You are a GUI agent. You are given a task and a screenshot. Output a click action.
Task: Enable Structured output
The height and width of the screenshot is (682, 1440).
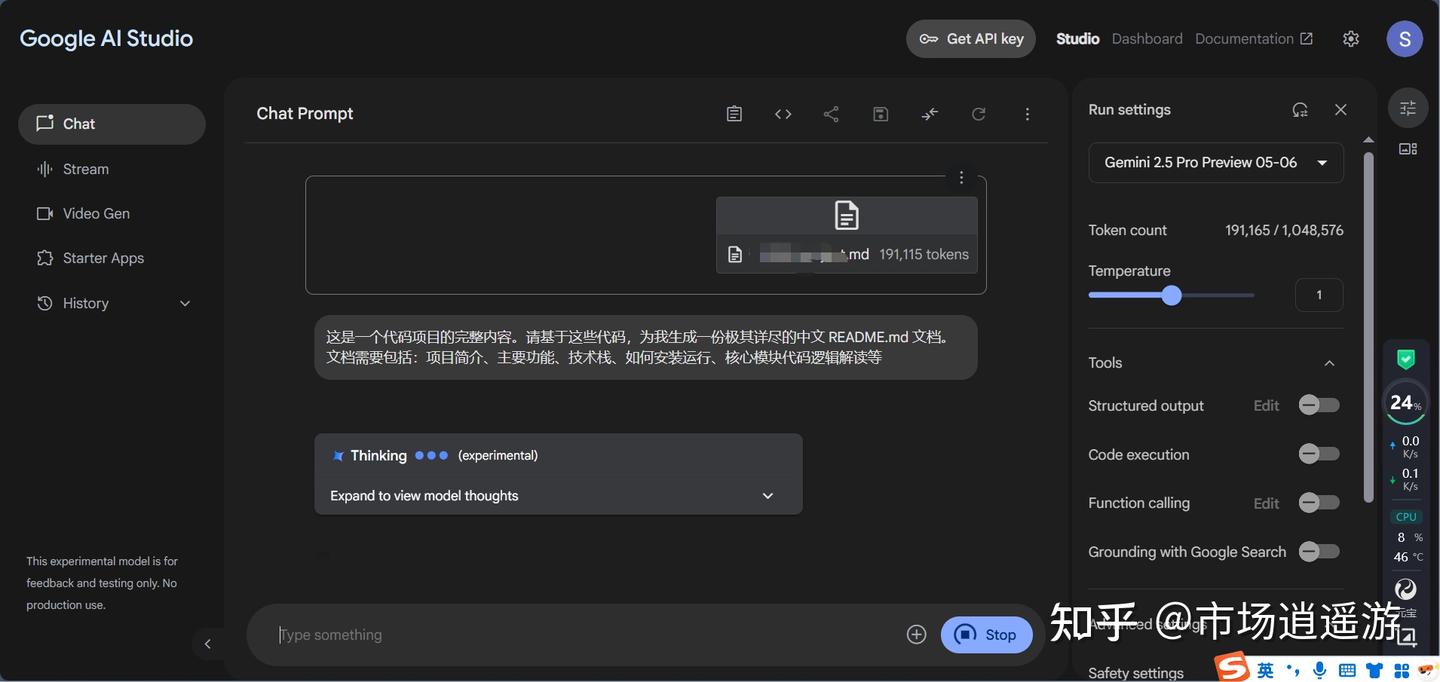pos(1318,405)
